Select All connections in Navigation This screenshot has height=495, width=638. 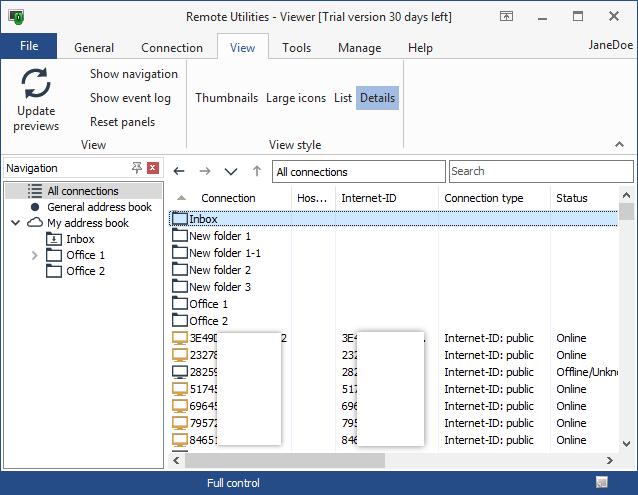pyautogui.click(x=83, y=191)
